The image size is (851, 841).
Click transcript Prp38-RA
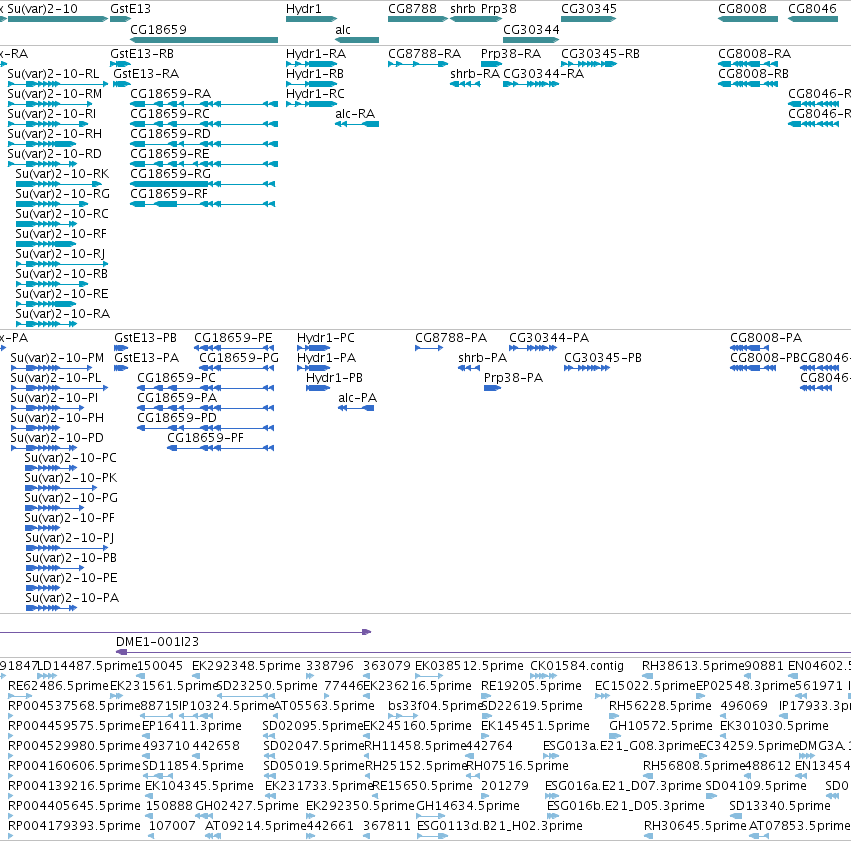pos(491,64)
